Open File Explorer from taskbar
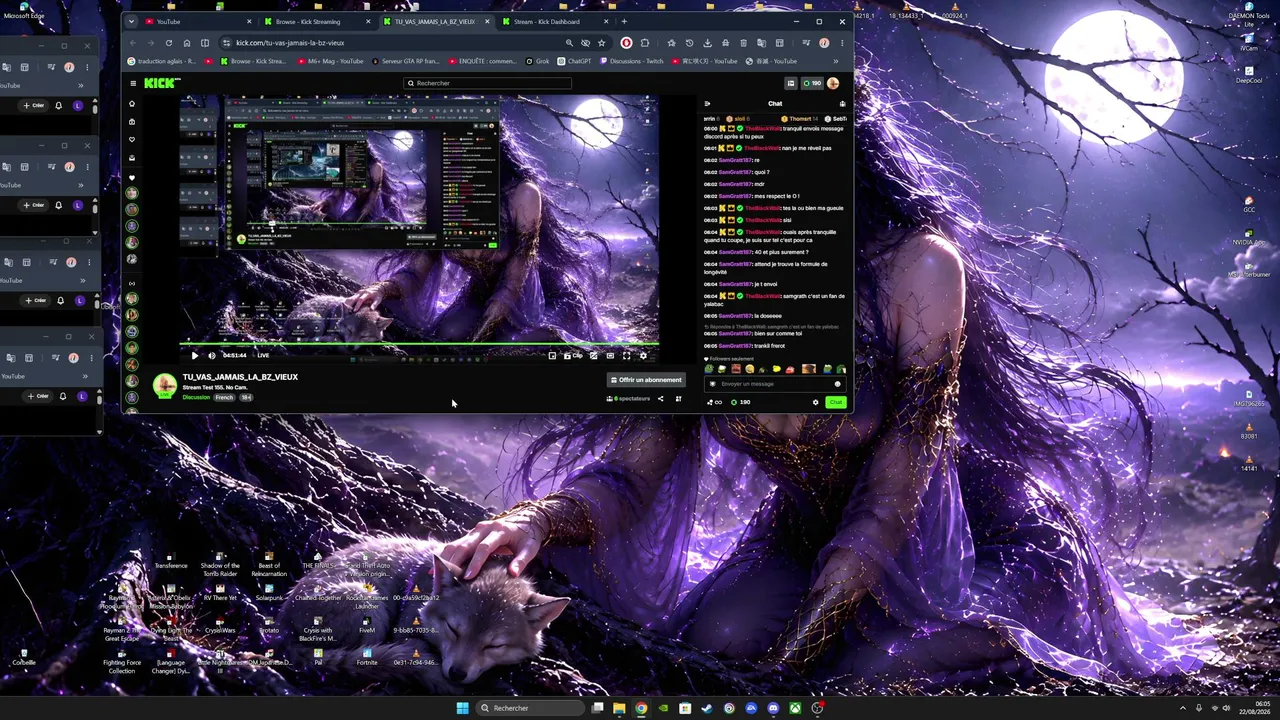This screenshot has height=720, width=1280. [619, 708]
